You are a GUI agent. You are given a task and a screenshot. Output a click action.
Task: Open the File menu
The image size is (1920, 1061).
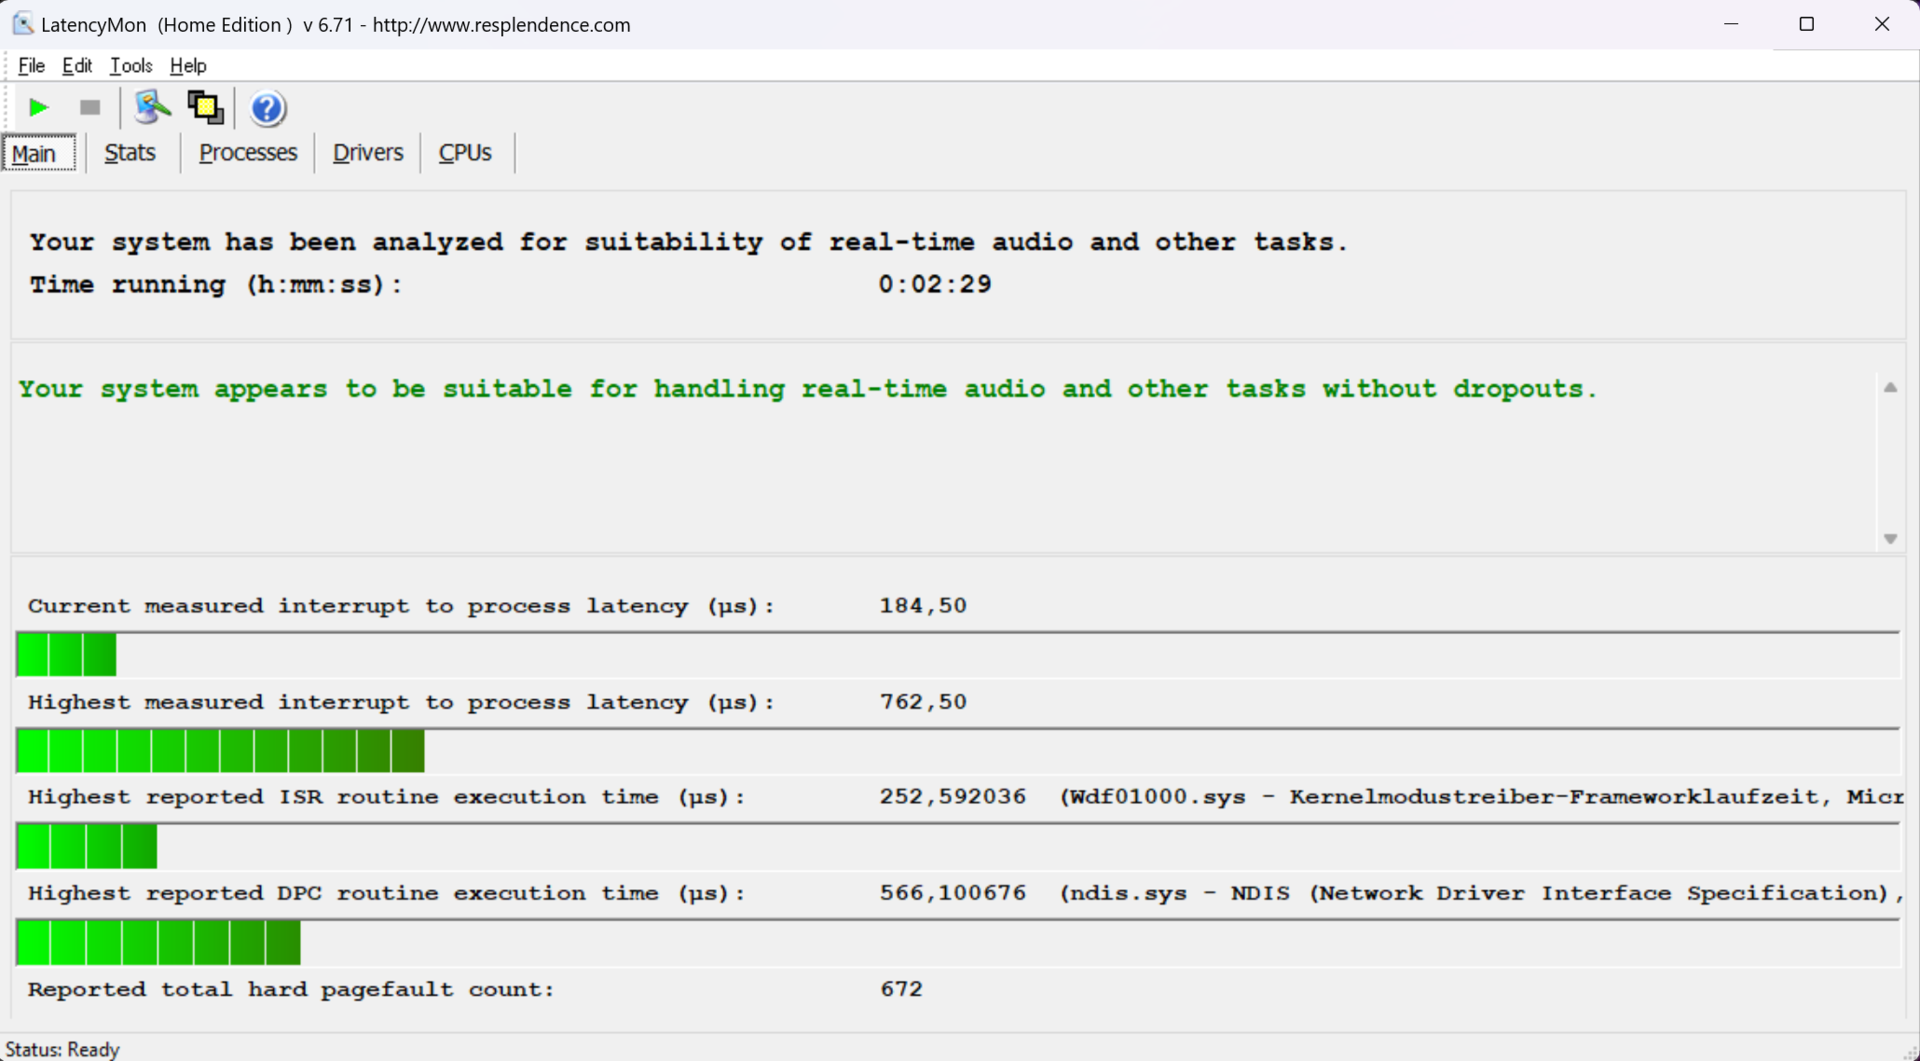[x=31, y=66]
